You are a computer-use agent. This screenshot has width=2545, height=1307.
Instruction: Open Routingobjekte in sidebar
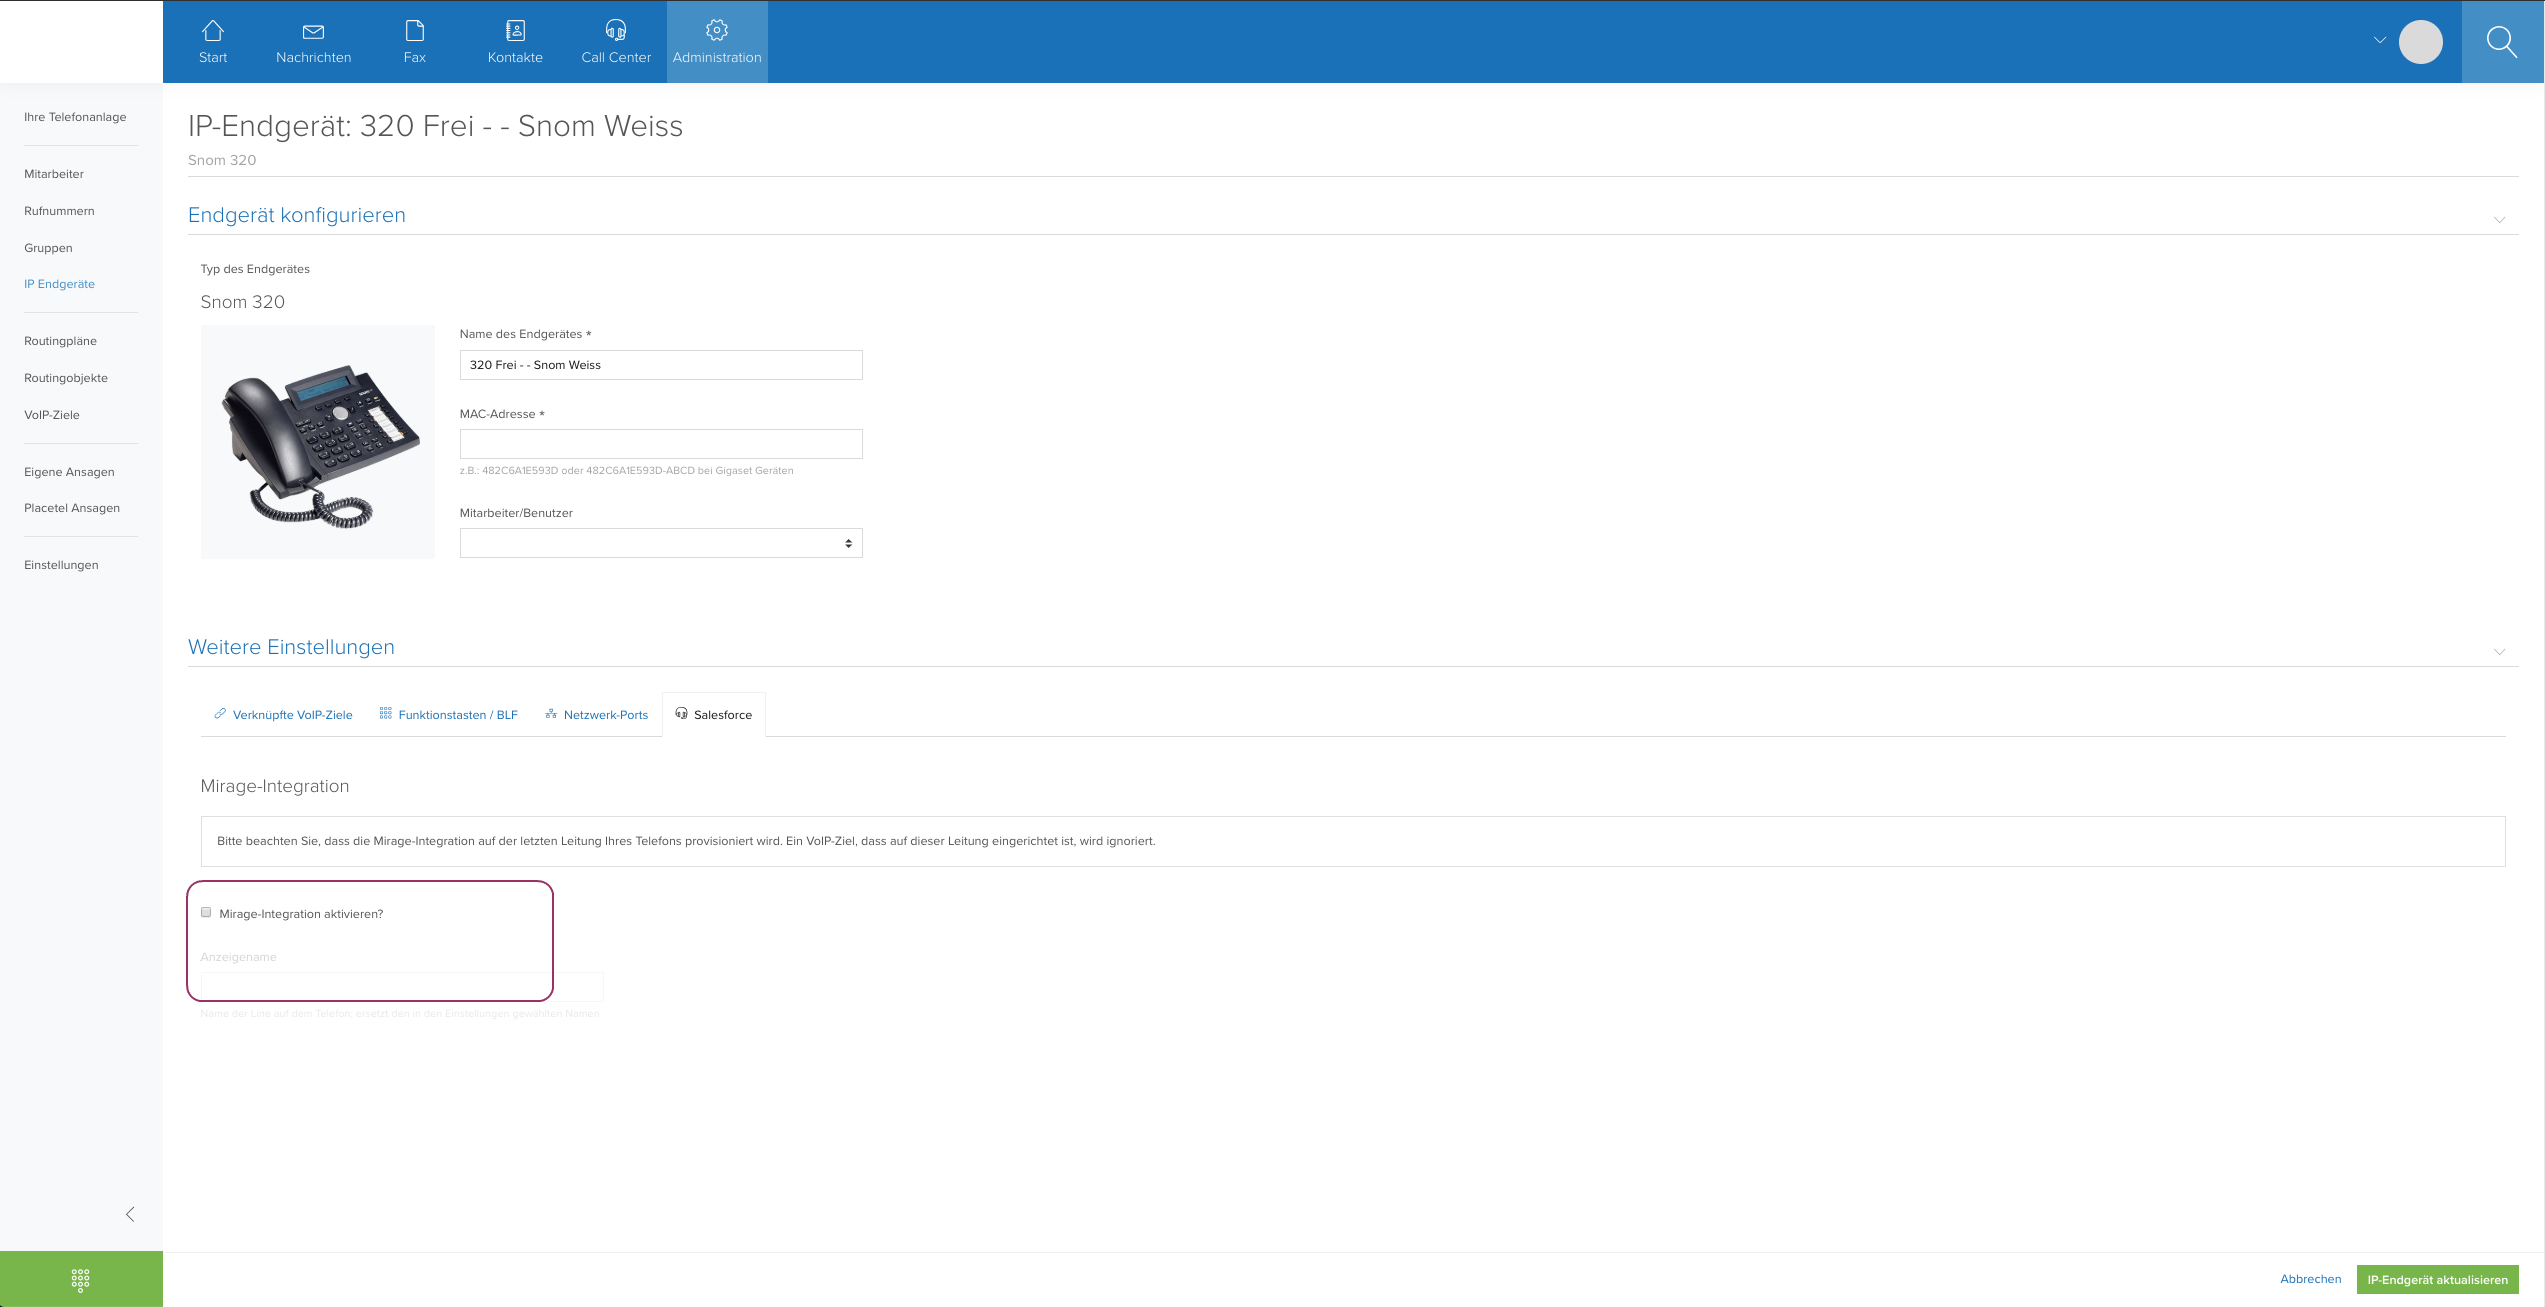[x=66, y=378]
